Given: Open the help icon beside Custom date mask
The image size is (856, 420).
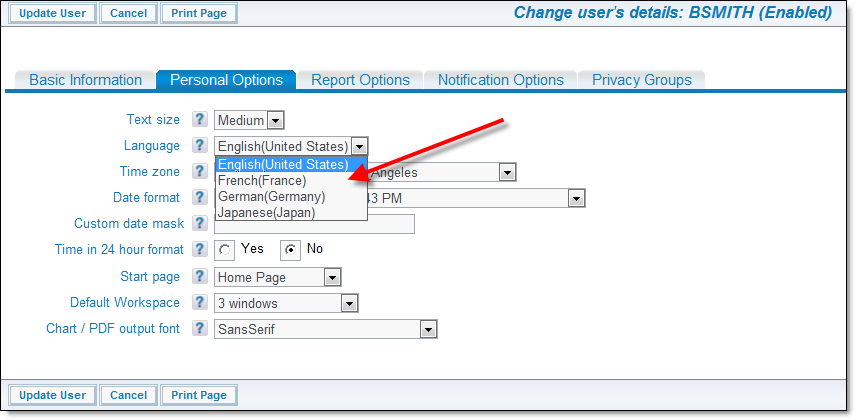Looking at the screenshot, I should [x=200, y=223].
